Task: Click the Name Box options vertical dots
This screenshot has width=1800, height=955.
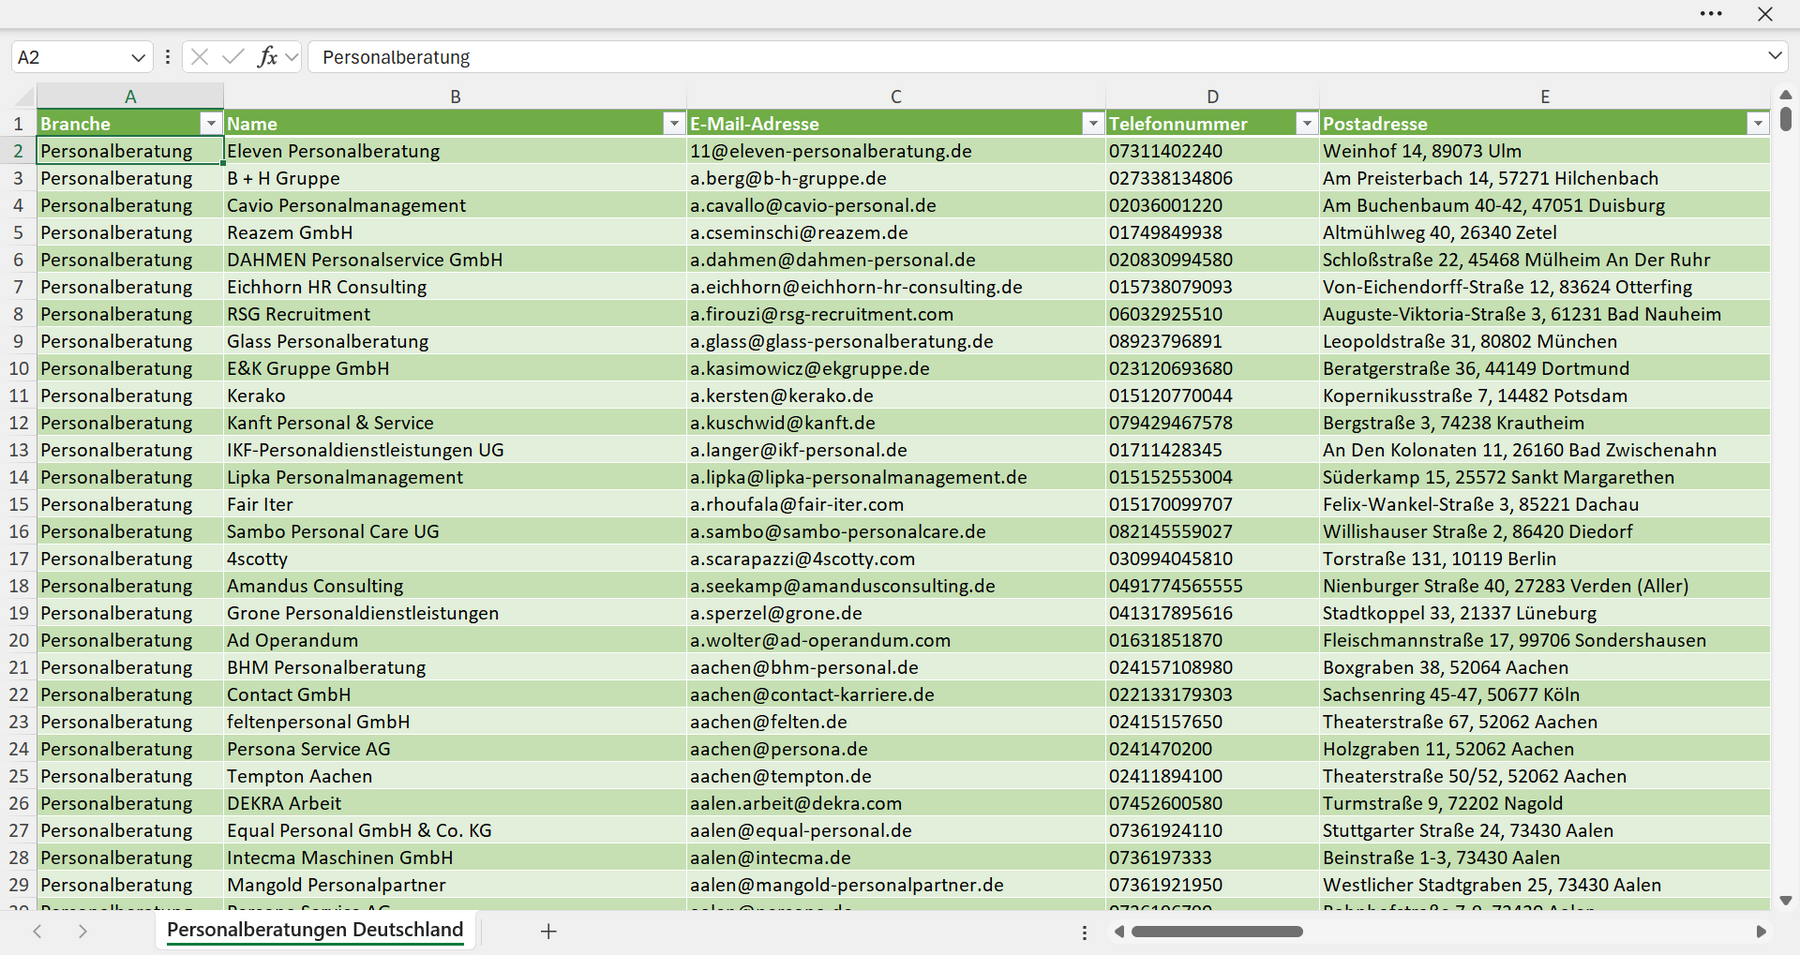Action: pyautogui.click(x=167, y=57)
